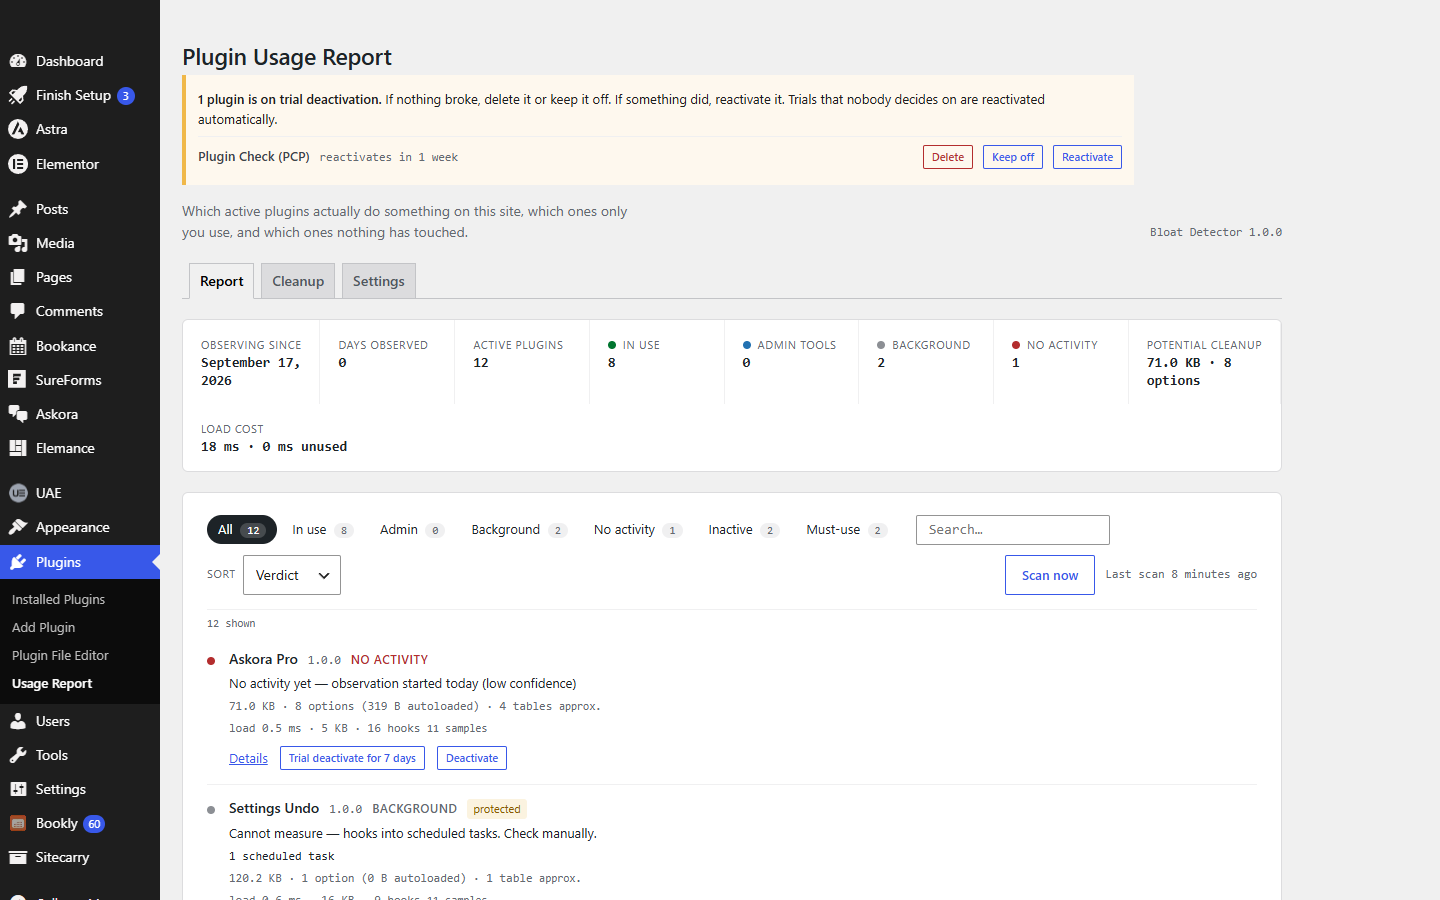
Task: Click the SureForms icon in sidebar
Action: (x=18, y=380)
